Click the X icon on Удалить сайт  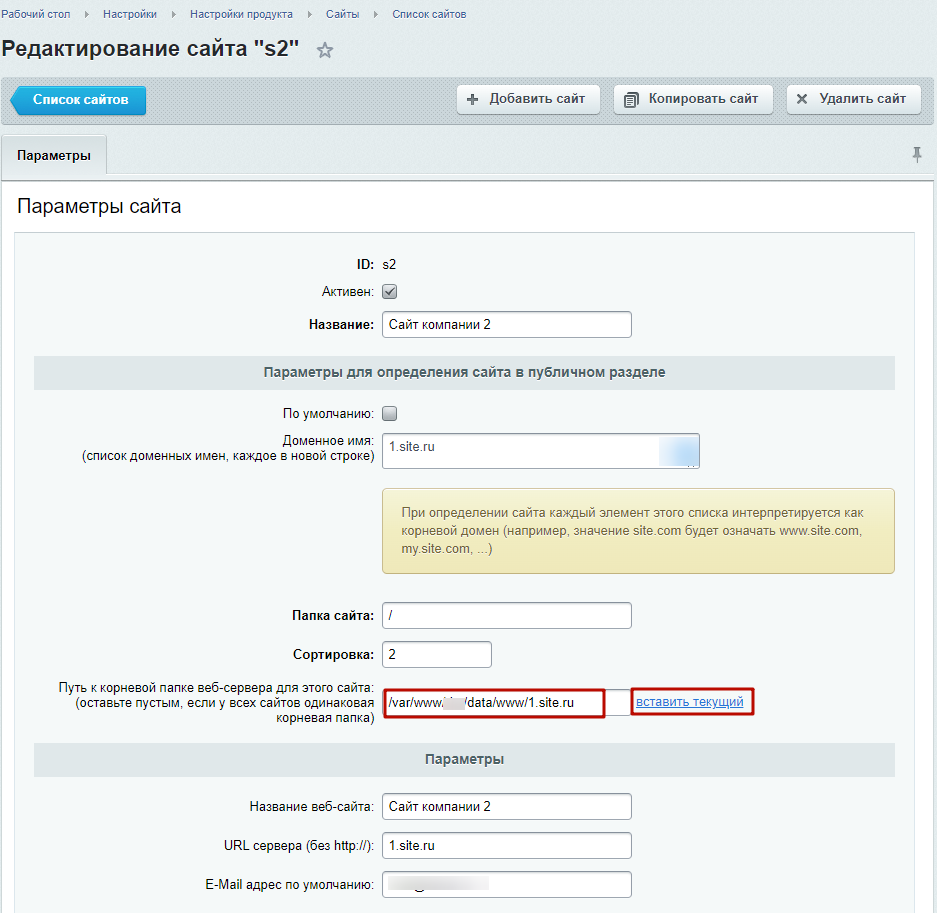[x=802, y=99]
